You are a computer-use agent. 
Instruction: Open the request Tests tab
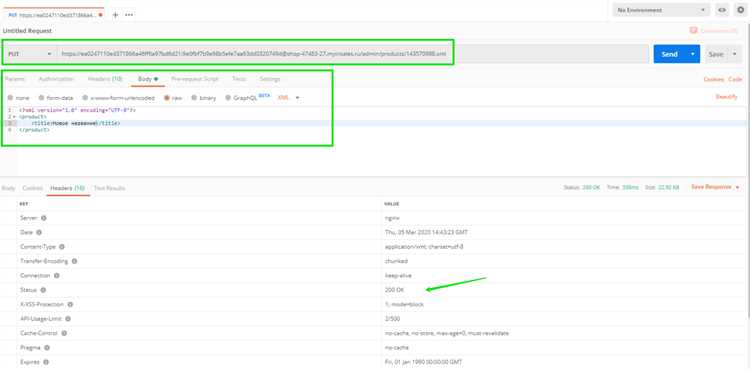[x=239, y=79]
